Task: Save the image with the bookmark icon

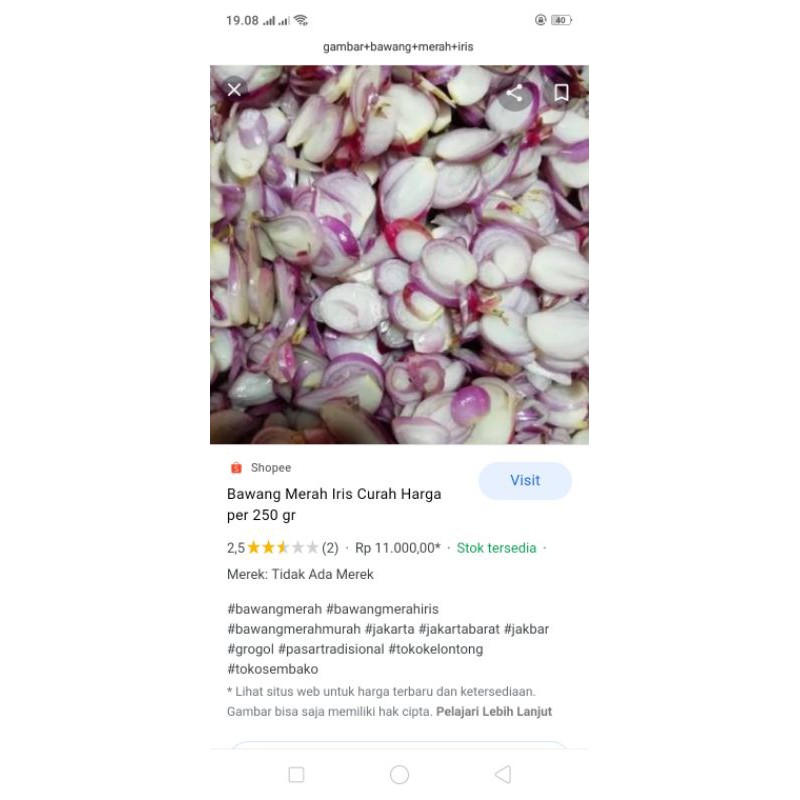Action: [561, 93]
